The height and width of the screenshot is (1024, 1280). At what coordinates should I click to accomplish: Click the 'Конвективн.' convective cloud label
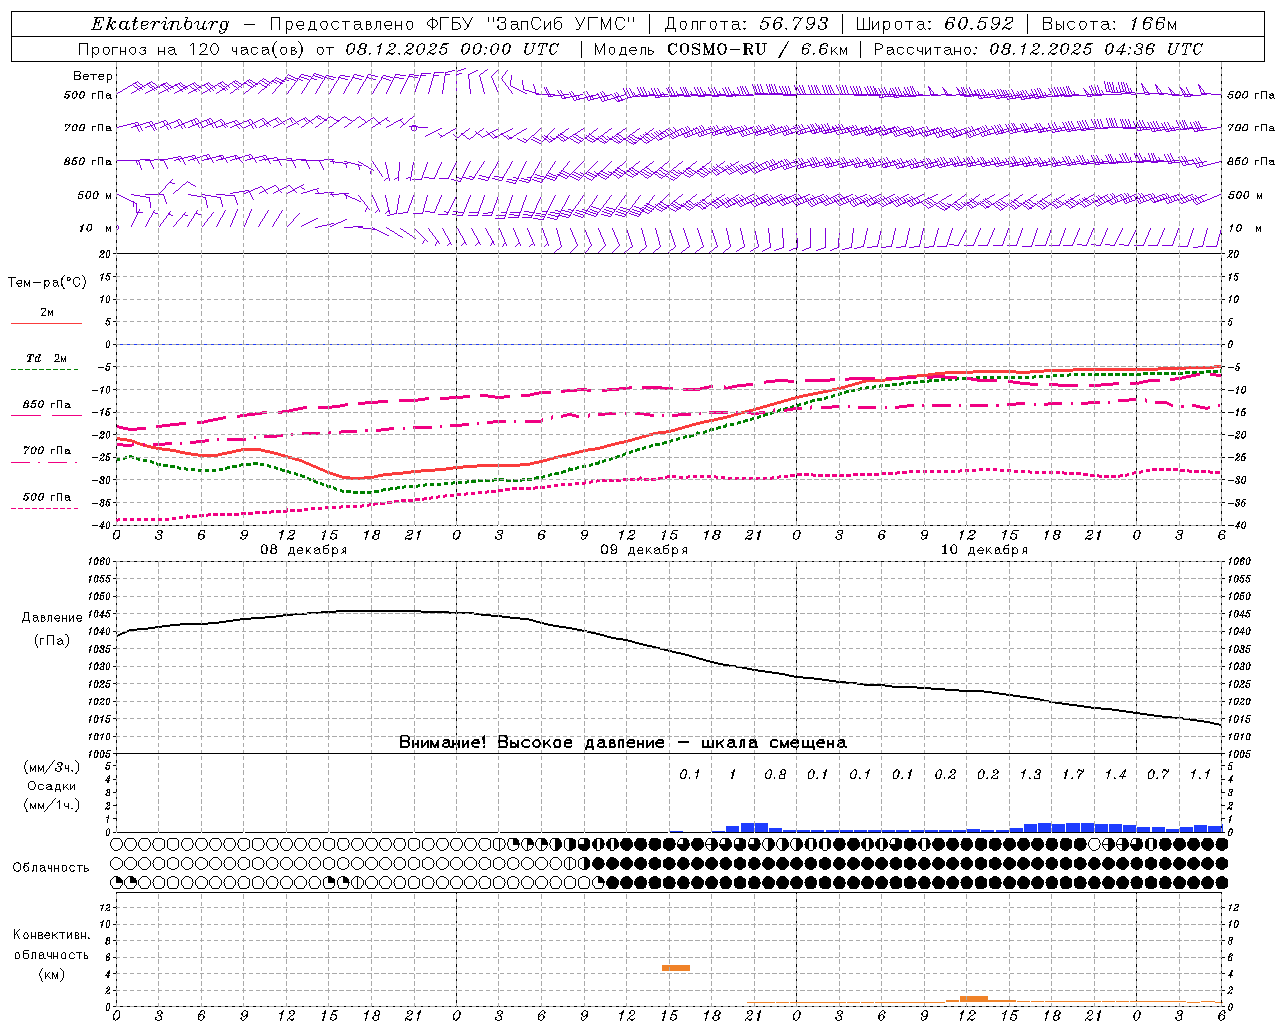(52, 935)
